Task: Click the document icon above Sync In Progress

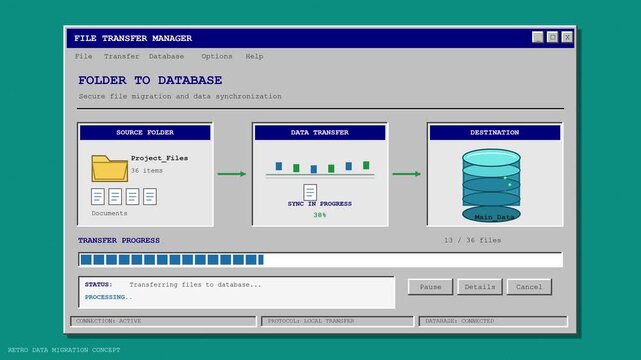Action: point(310,192)
